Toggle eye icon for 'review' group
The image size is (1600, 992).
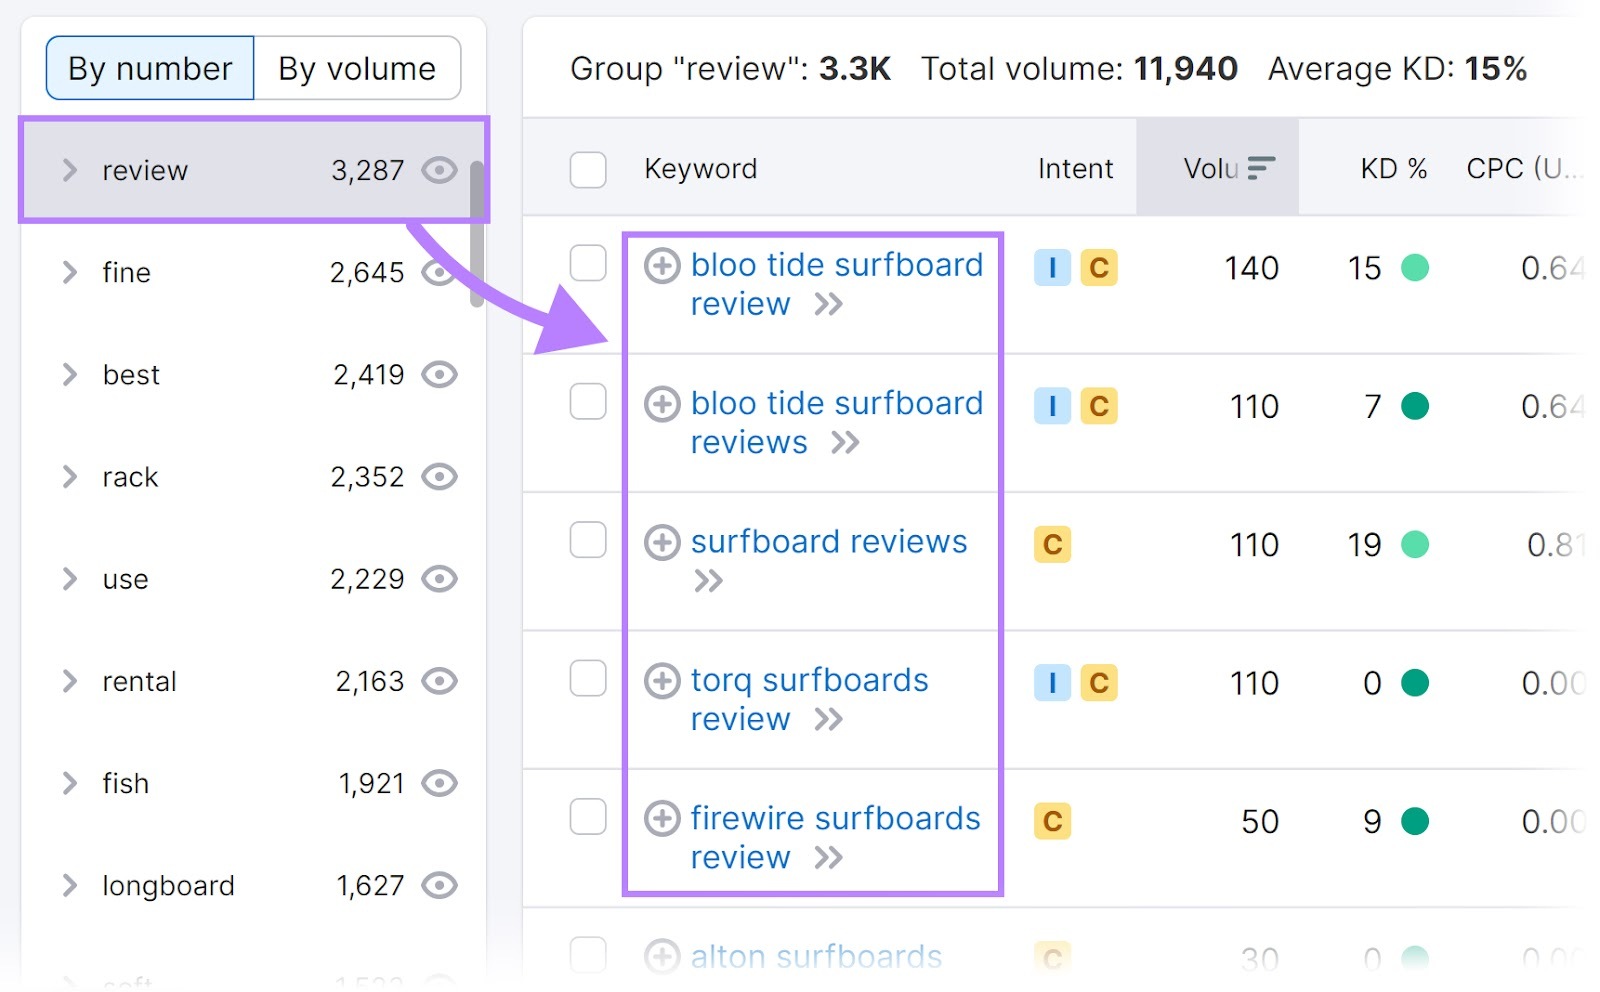pyautogui.click(x=439, y=170)
